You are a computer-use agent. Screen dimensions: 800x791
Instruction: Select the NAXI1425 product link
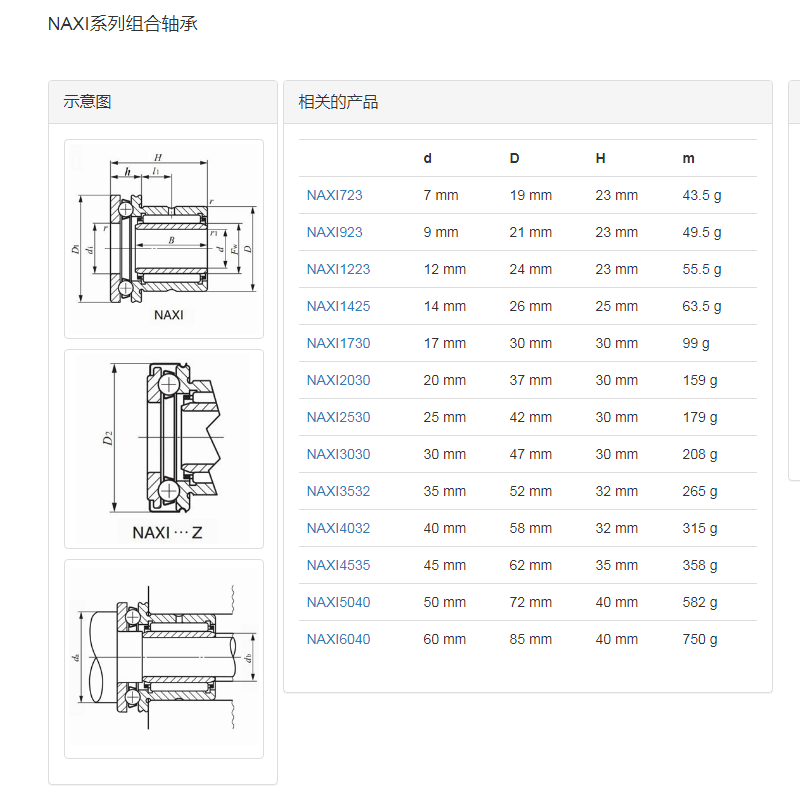pos(338,306)
